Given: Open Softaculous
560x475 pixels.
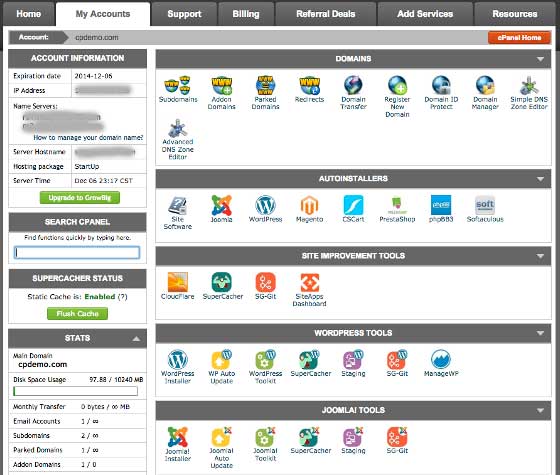Looking at the screenshot, I should pos(485,209).
